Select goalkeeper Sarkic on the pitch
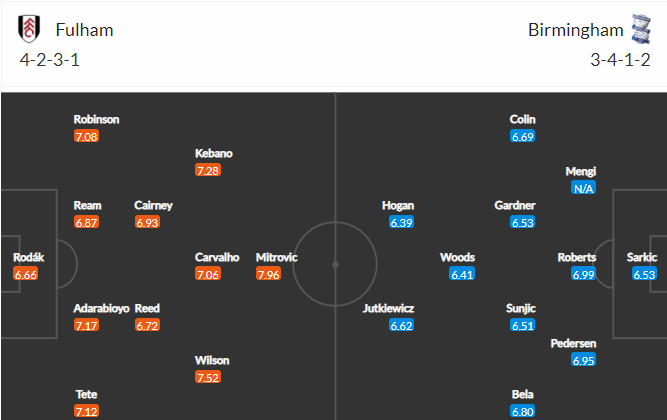The width and height of the screenshot is (667, 420). click(642, 257)
